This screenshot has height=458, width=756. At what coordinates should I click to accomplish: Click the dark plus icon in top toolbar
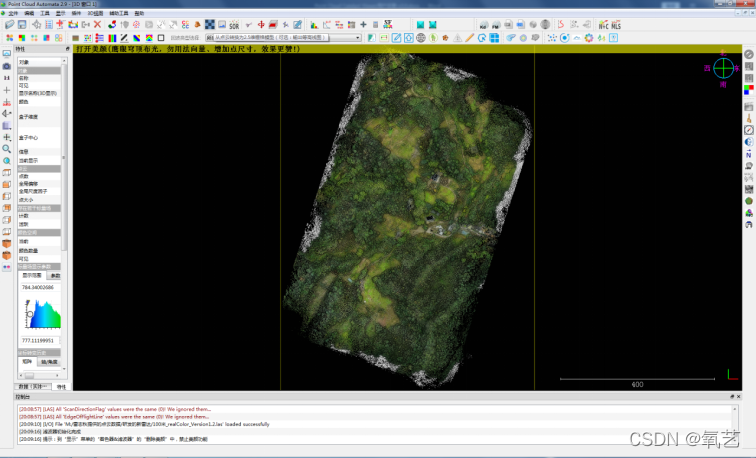coord(363,25)
